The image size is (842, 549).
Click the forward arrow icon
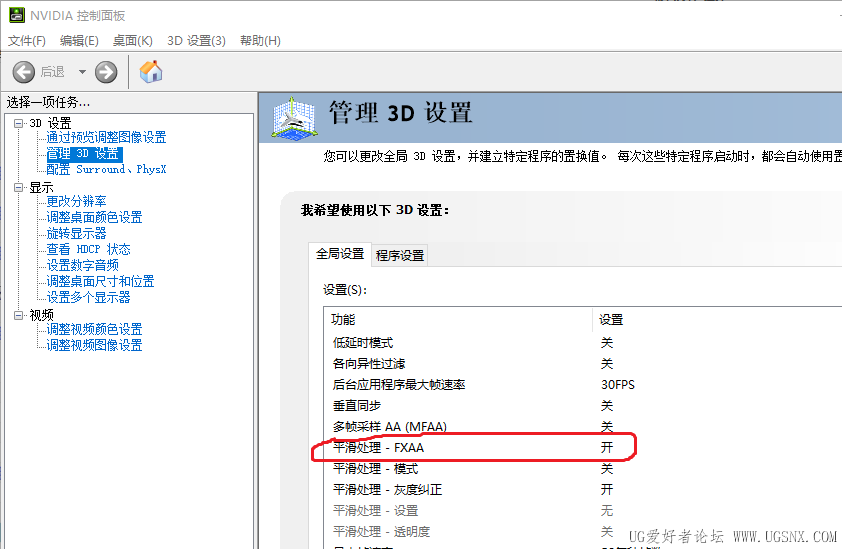click(106, 72)
